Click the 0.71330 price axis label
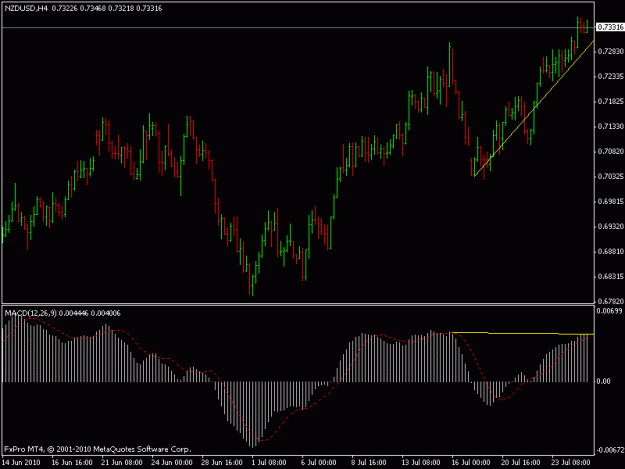625x469 pixels. click(610, 126)
